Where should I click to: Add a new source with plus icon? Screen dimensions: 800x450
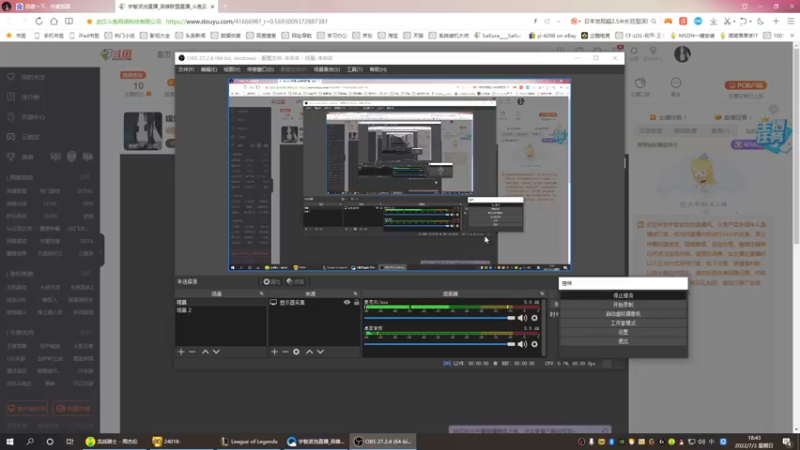click(x=274, y=352)
